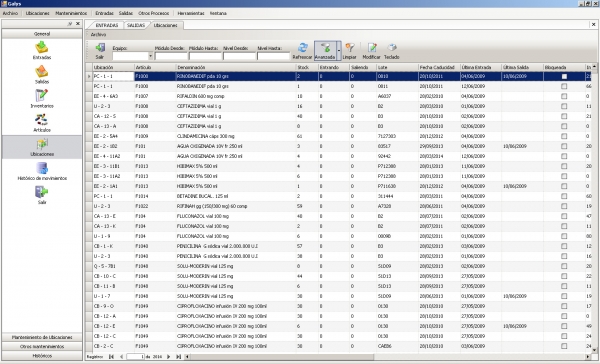
Task: Toggle Bloqueada checkbox for first PC - 1 - 1 row
Action: point(564,77)
